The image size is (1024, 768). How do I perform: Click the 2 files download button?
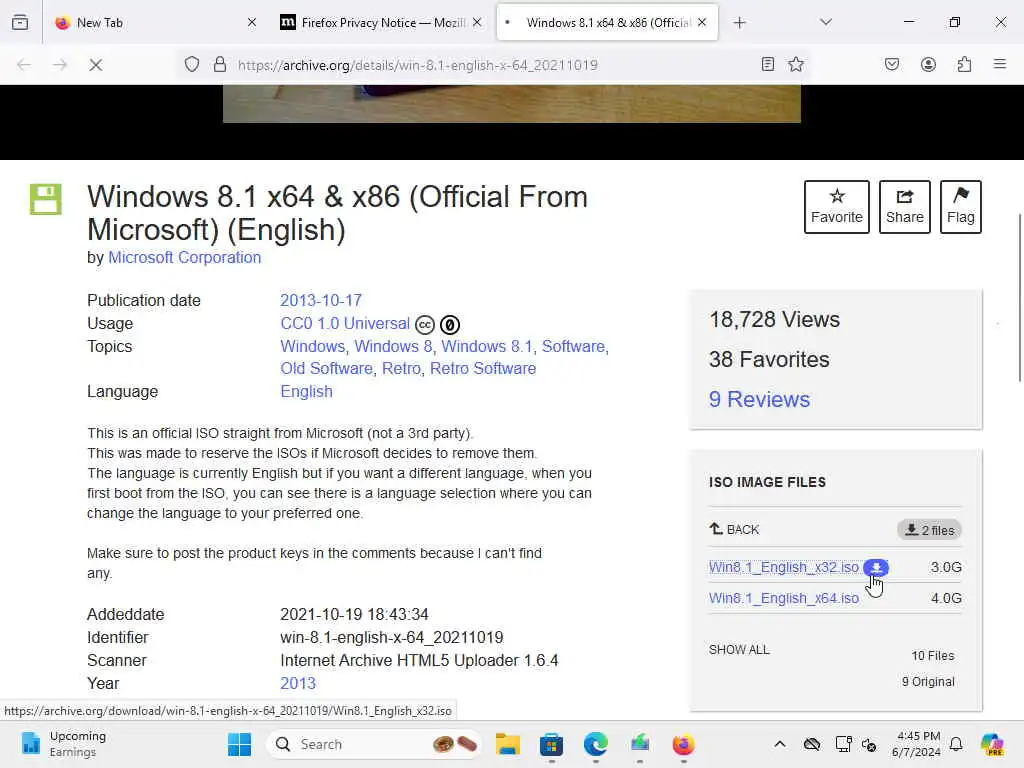click(x=929, y=530)
